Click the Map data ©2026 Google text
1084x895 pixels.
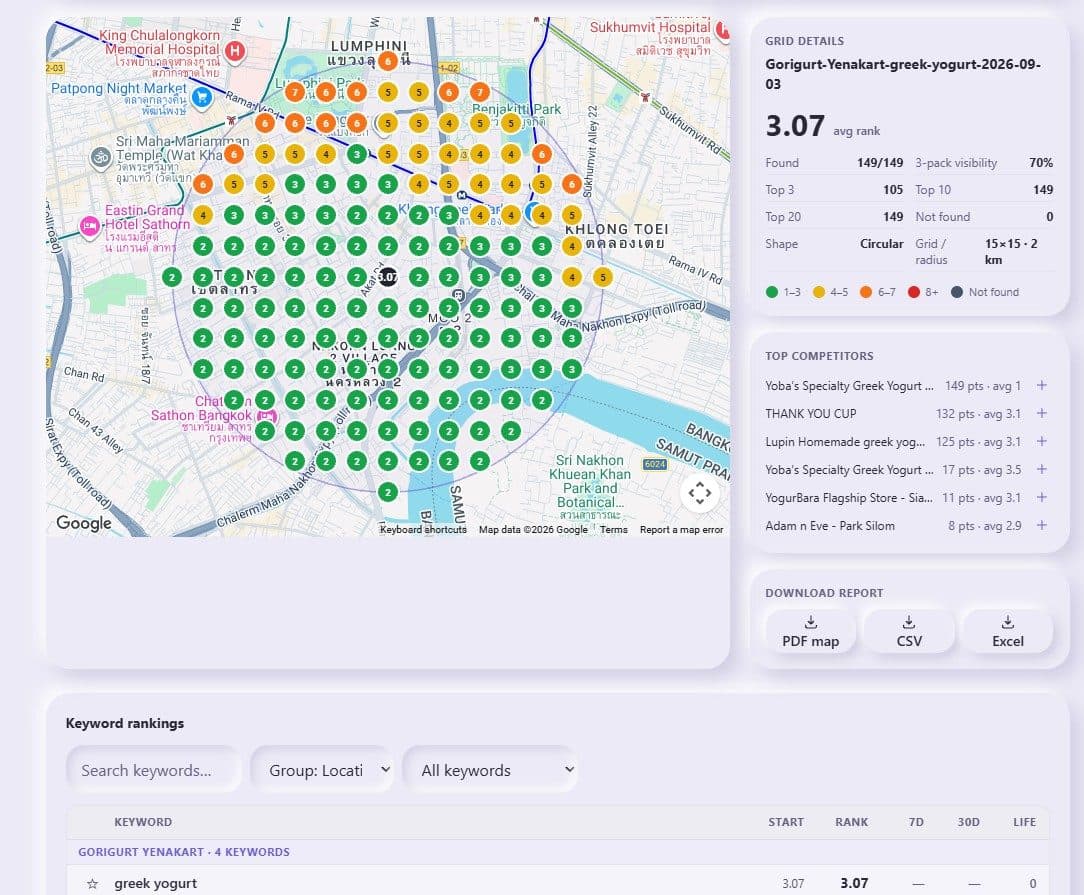[533, 529]
